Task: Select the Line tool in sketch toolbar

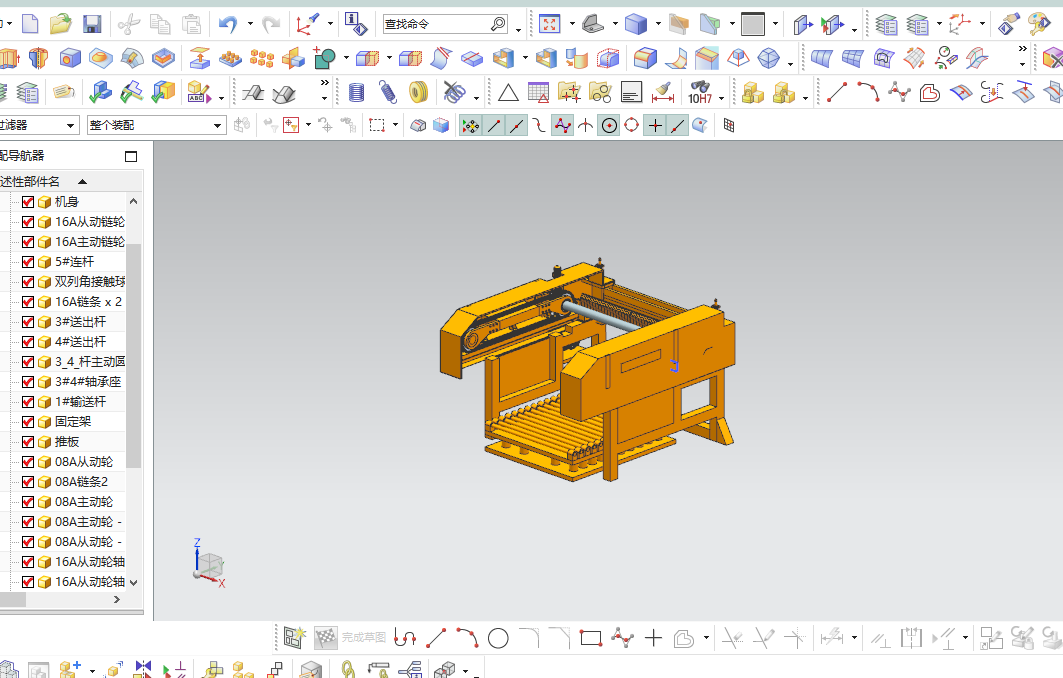Action: tap(436, 638)
